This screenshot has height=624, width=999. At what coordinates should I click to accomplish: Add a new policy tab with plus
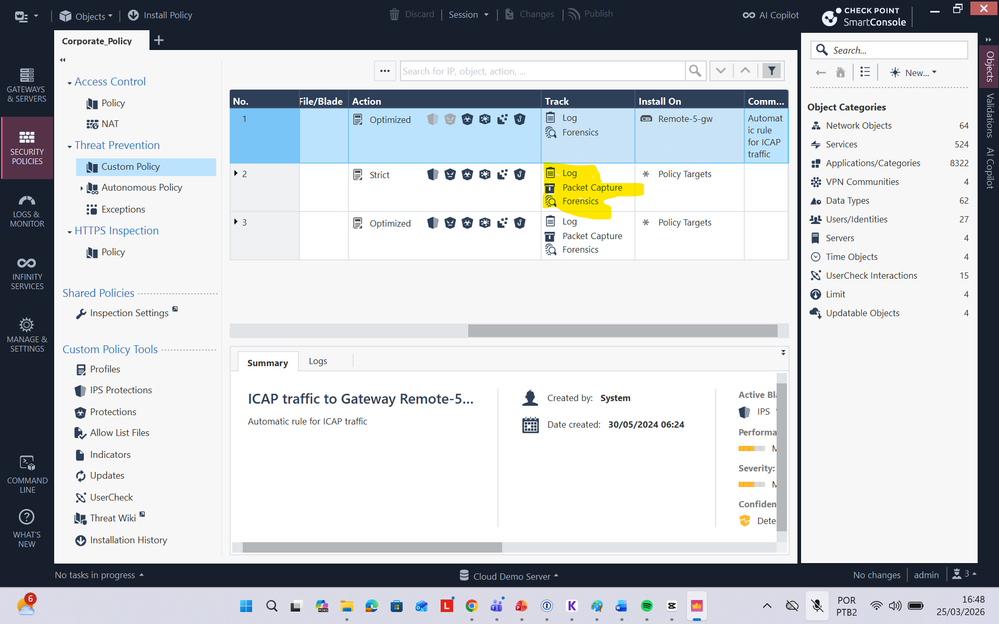159,40
